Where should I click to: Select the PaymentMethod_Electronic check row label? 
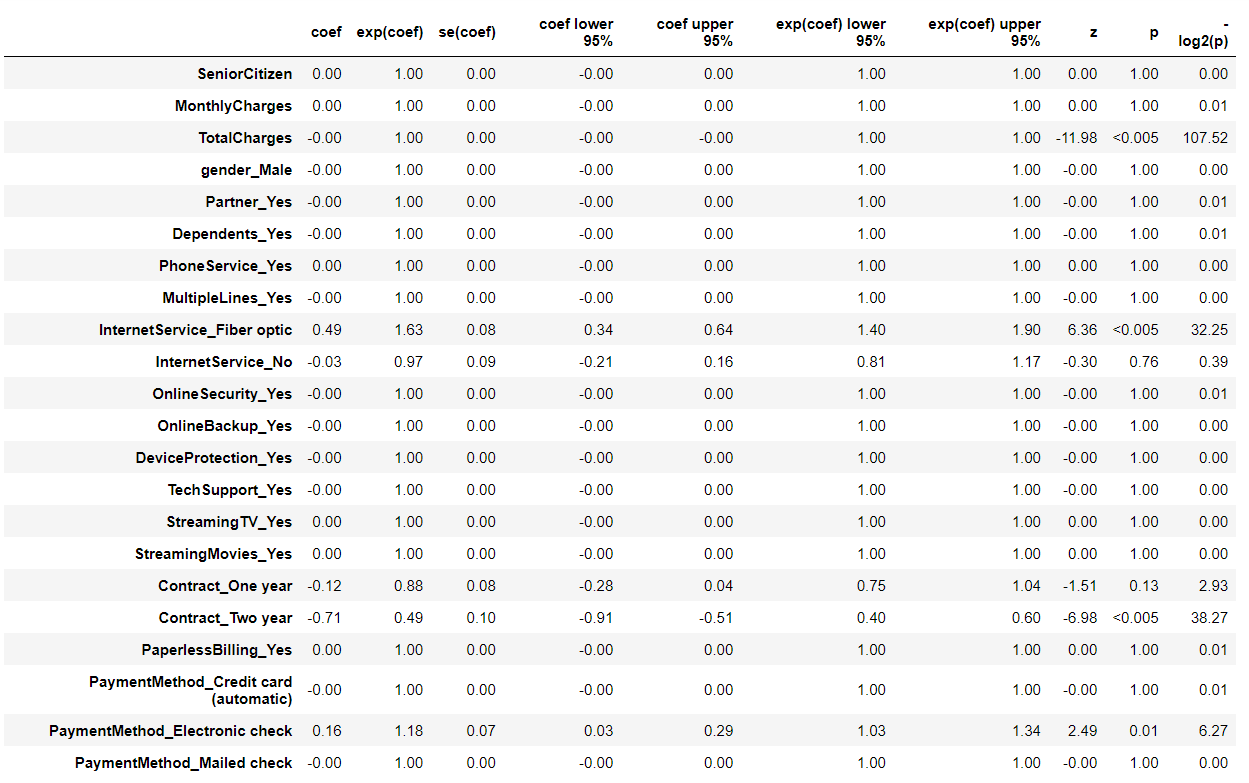pyautogui.click(x=171, y=731)
